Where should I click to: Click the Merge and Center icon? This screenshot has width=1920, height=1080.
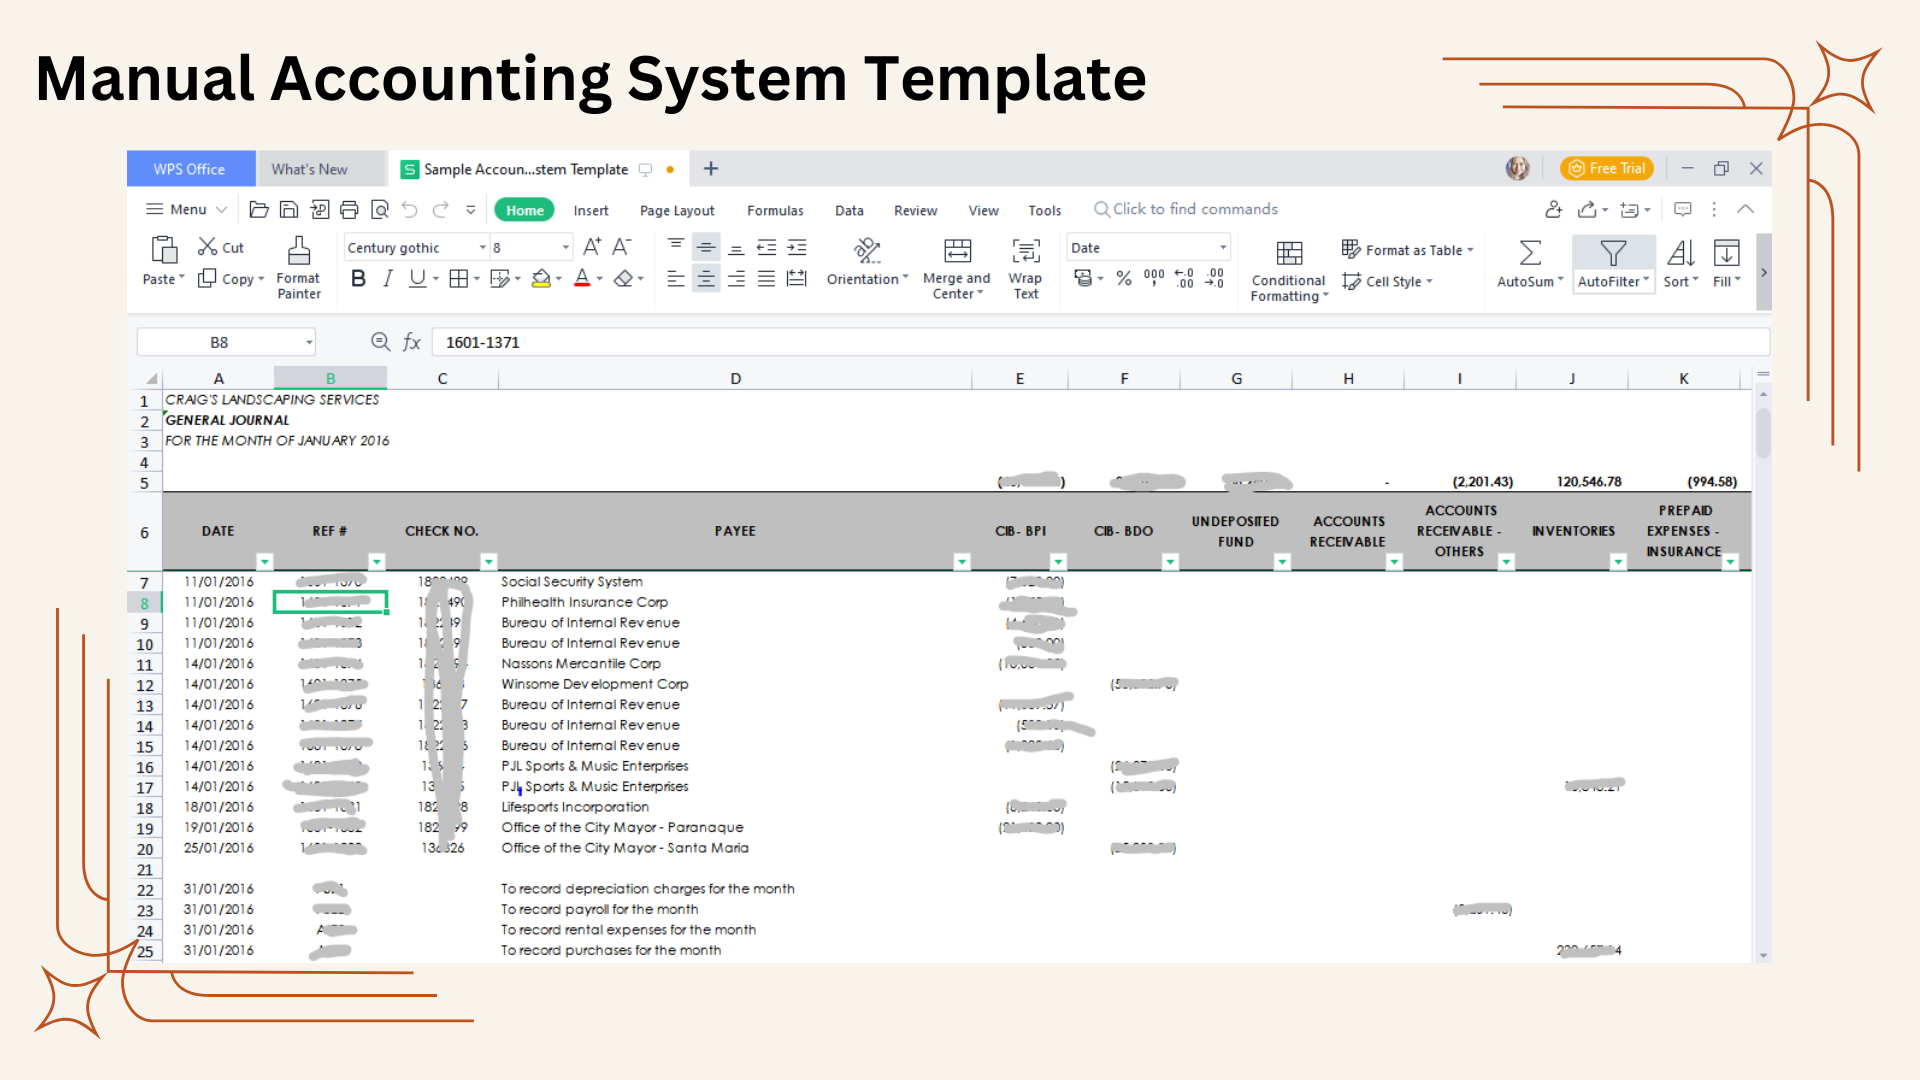point(957,250)
